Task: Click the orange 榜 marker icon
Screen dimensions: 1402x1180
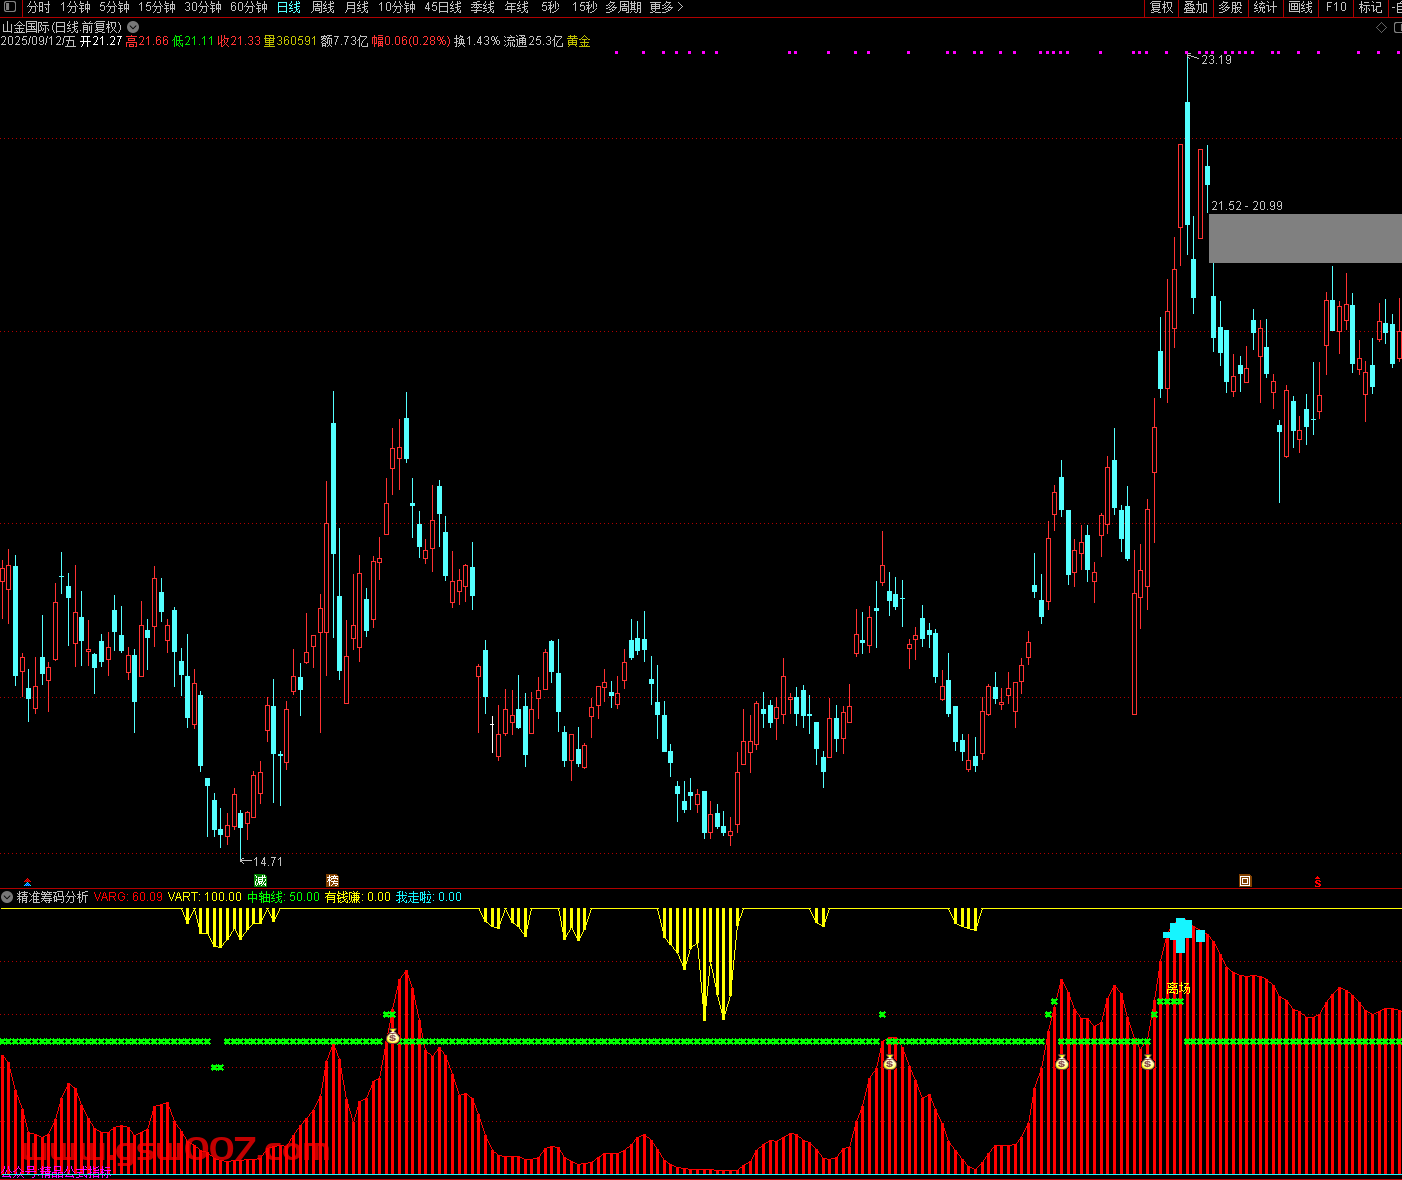Action: point(333,881)
